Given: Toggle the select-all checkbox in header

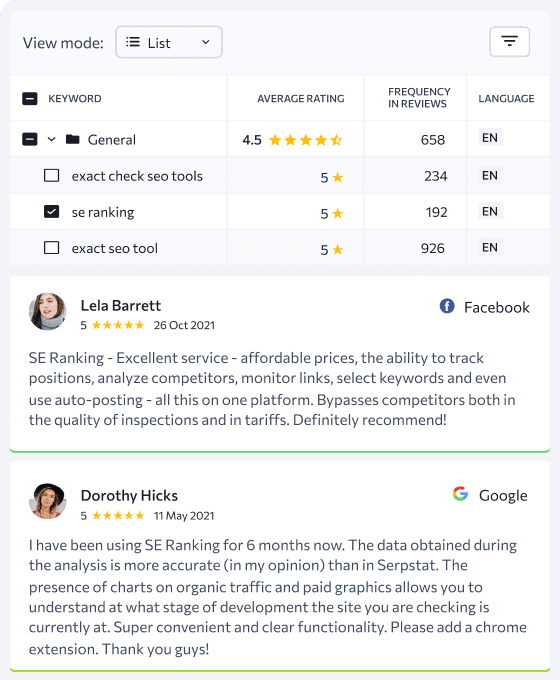Looking at the screenshot, I should click(x=29, y=98).
